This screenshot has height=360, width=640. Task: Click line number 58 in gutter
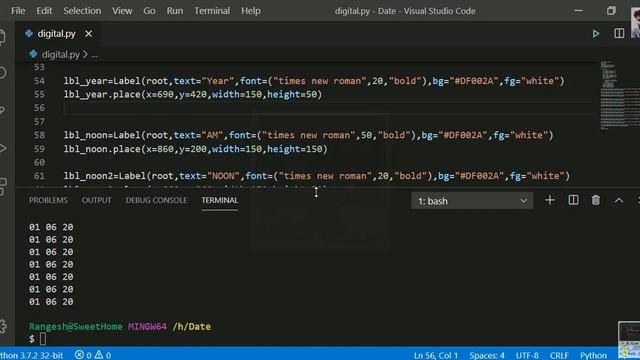pos(39,135)
